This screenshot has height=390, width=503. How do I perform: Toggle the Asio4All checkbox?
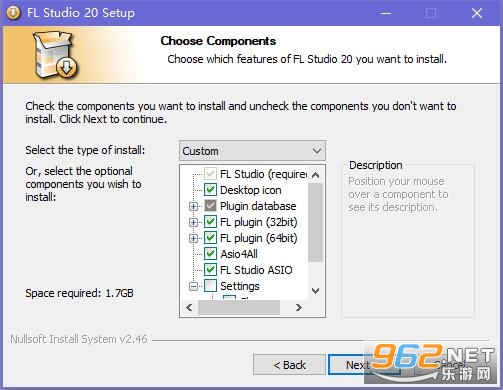point(210,254)
